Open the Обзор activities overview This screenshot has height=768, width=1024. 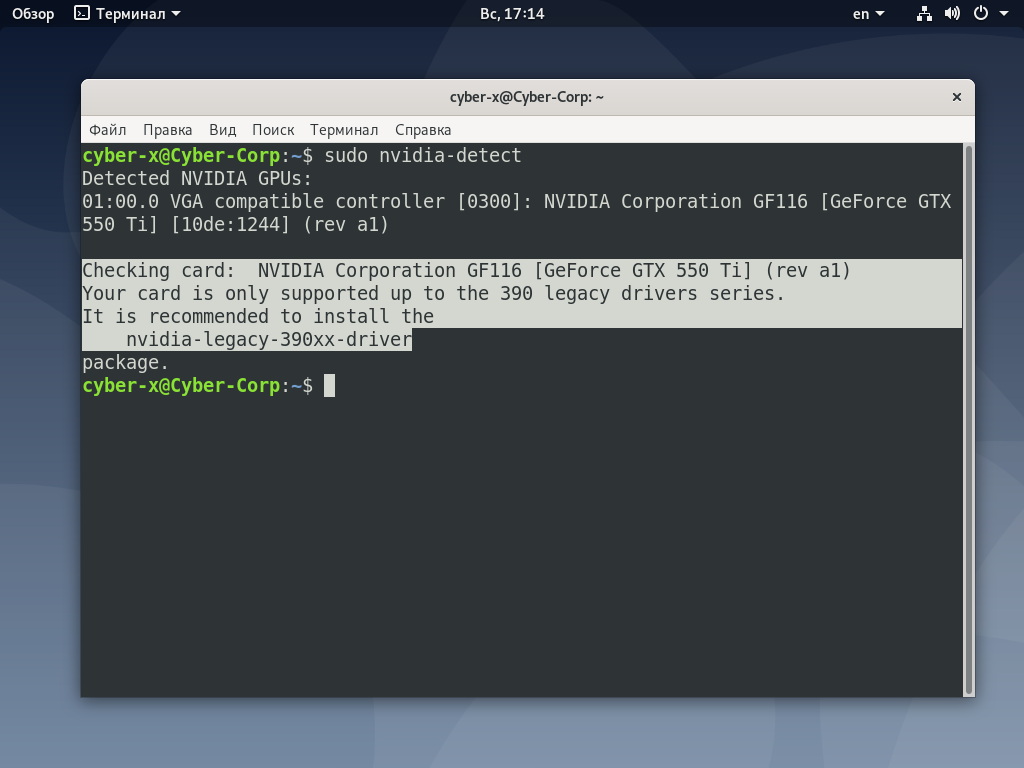point(33,14)
